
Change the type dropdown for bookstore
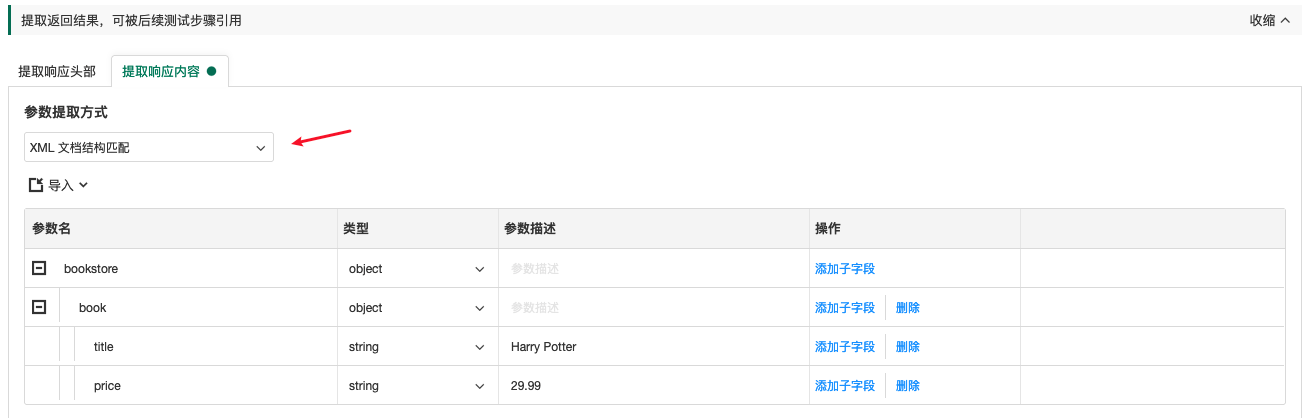416,269
